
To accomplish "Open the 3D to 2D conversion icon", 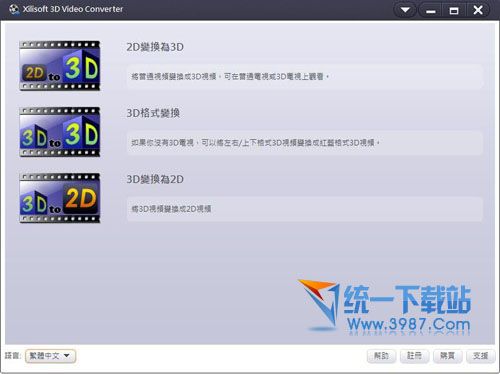I will 60,198.
